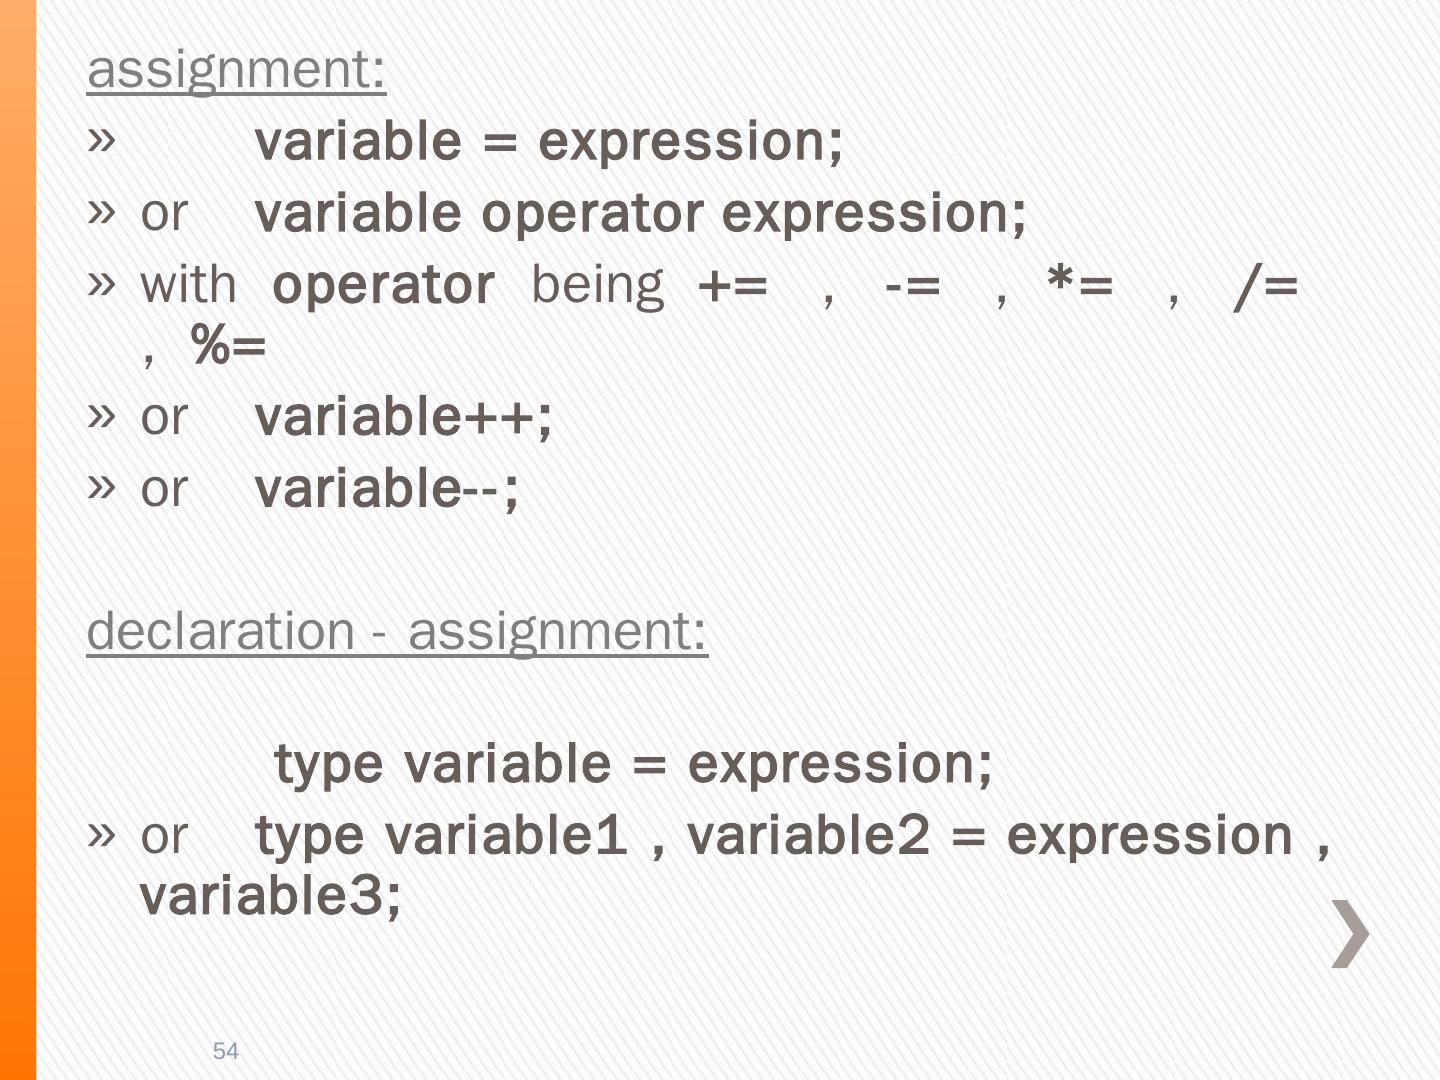Click the *= operator symbol
The height and width of the screenshot is (1080, 1440).
point(1080,286)
